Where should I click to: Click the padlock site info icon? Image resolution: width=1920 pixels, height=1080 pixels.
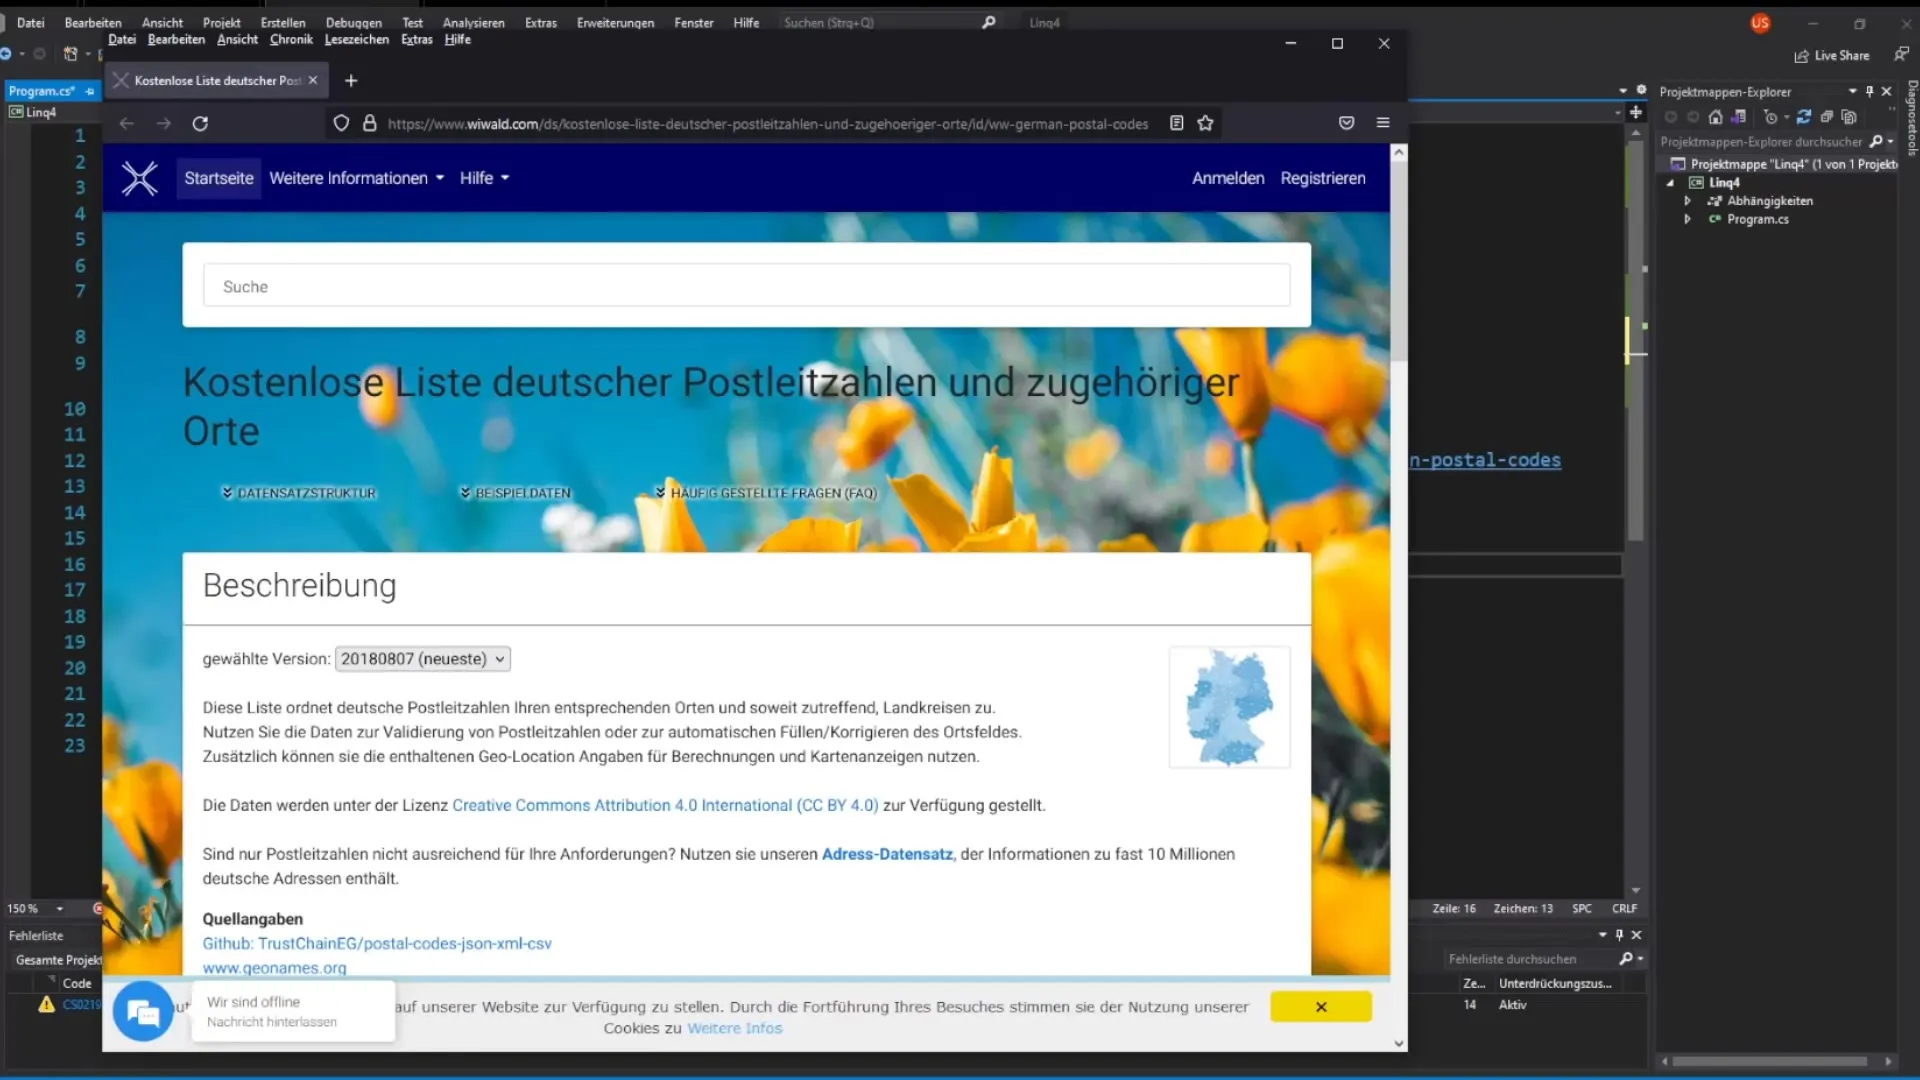pyautogui.click(x=369, y=123)
